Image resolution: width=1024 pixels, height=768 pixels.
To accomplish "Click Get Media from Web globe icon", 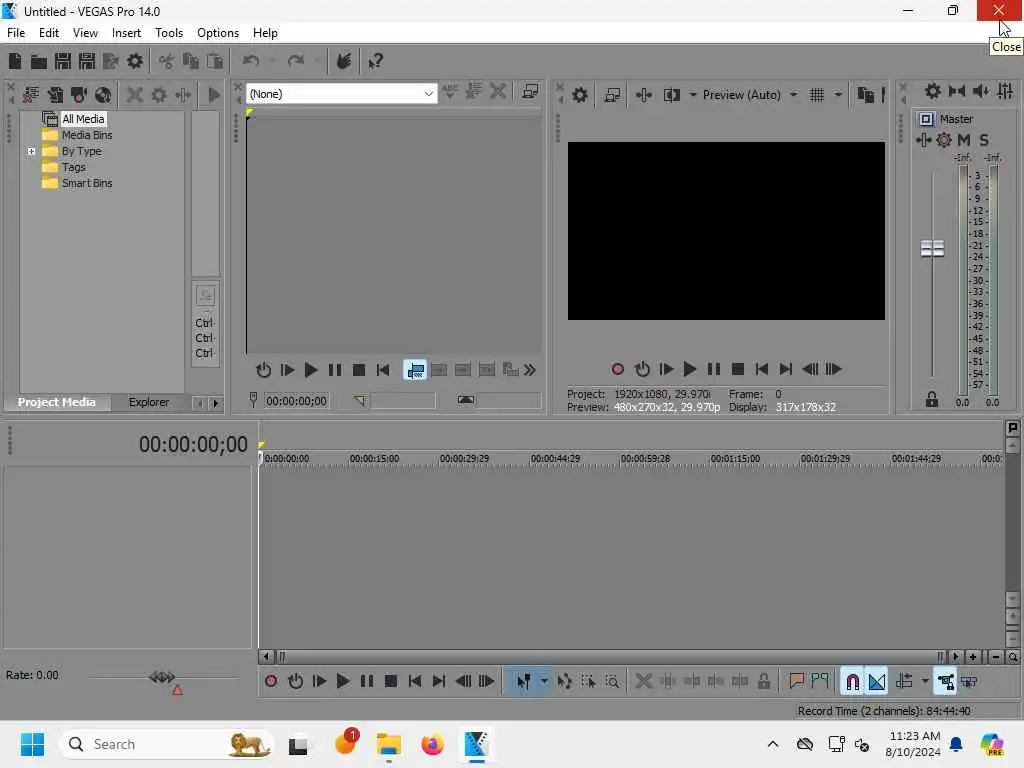I will coord(103,95).
